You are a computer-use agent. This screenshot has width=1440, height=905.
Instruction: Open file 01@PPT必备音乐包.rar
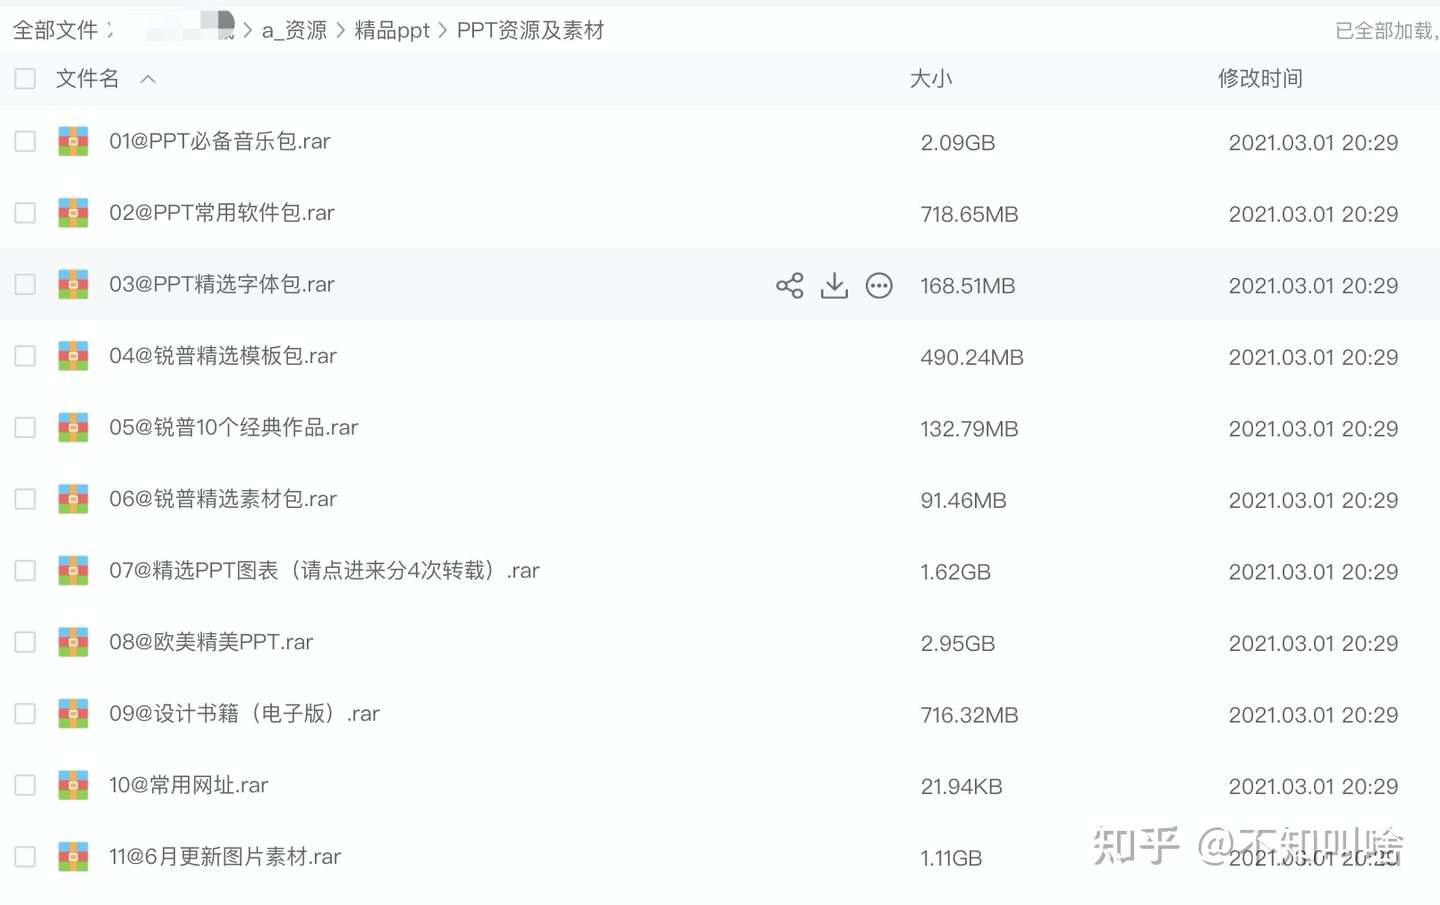coord(220,141)
